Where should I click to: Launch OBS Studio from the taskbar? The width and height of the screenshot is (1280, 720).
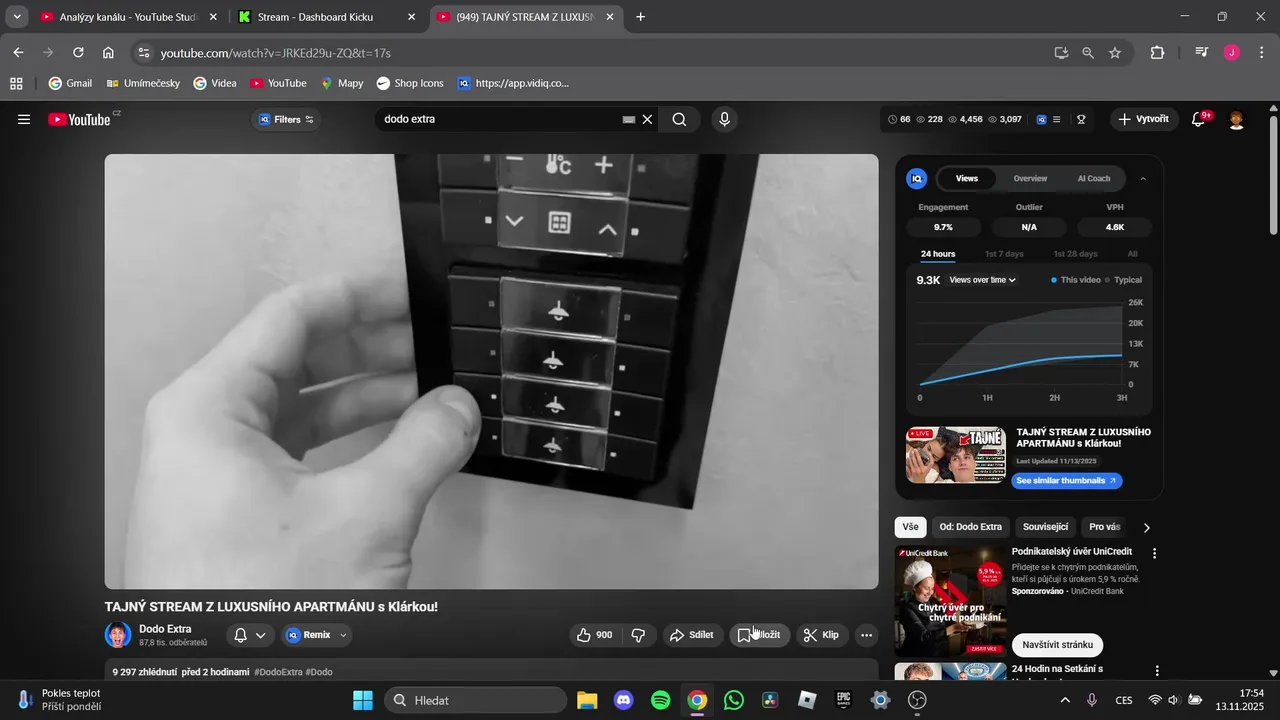pos(917,700)
